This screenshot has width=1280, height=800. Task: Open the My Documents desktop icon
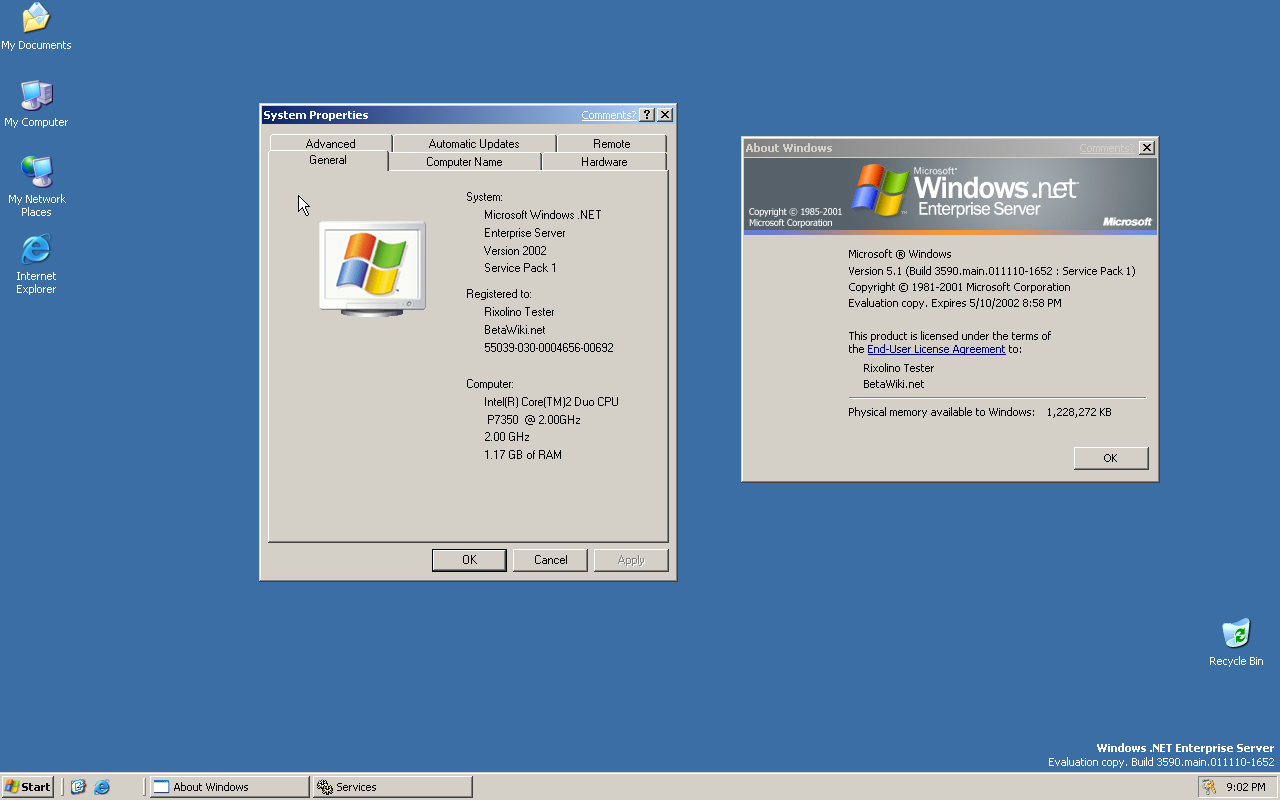[x=36, y=28]
